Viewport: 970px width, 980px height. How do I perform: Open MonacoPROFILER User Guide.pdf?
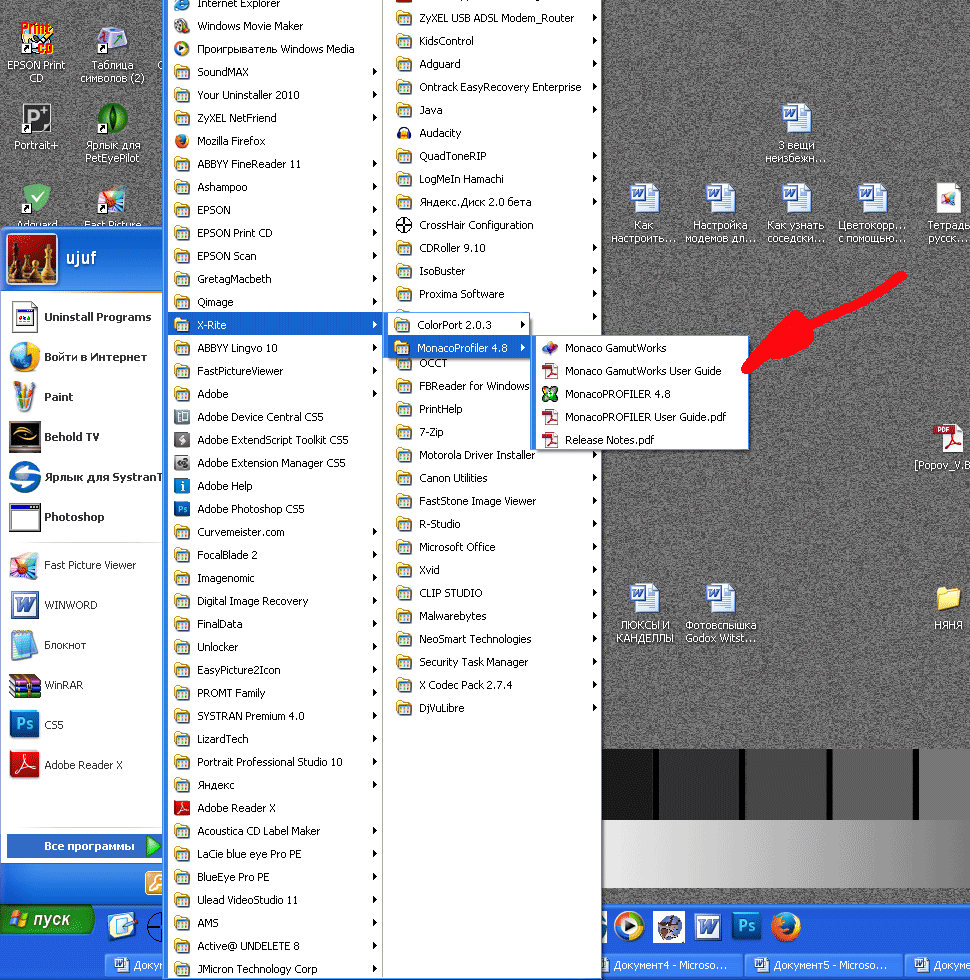(641, 417)
